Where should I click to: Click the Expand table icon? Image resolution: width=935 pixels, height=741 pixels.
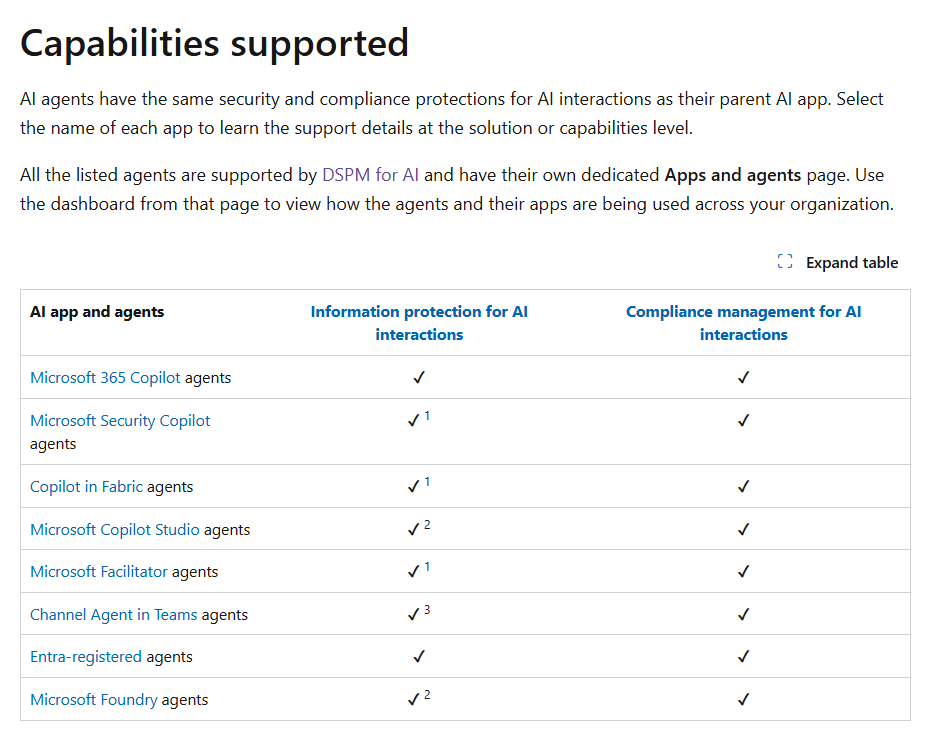pos(785,262)
